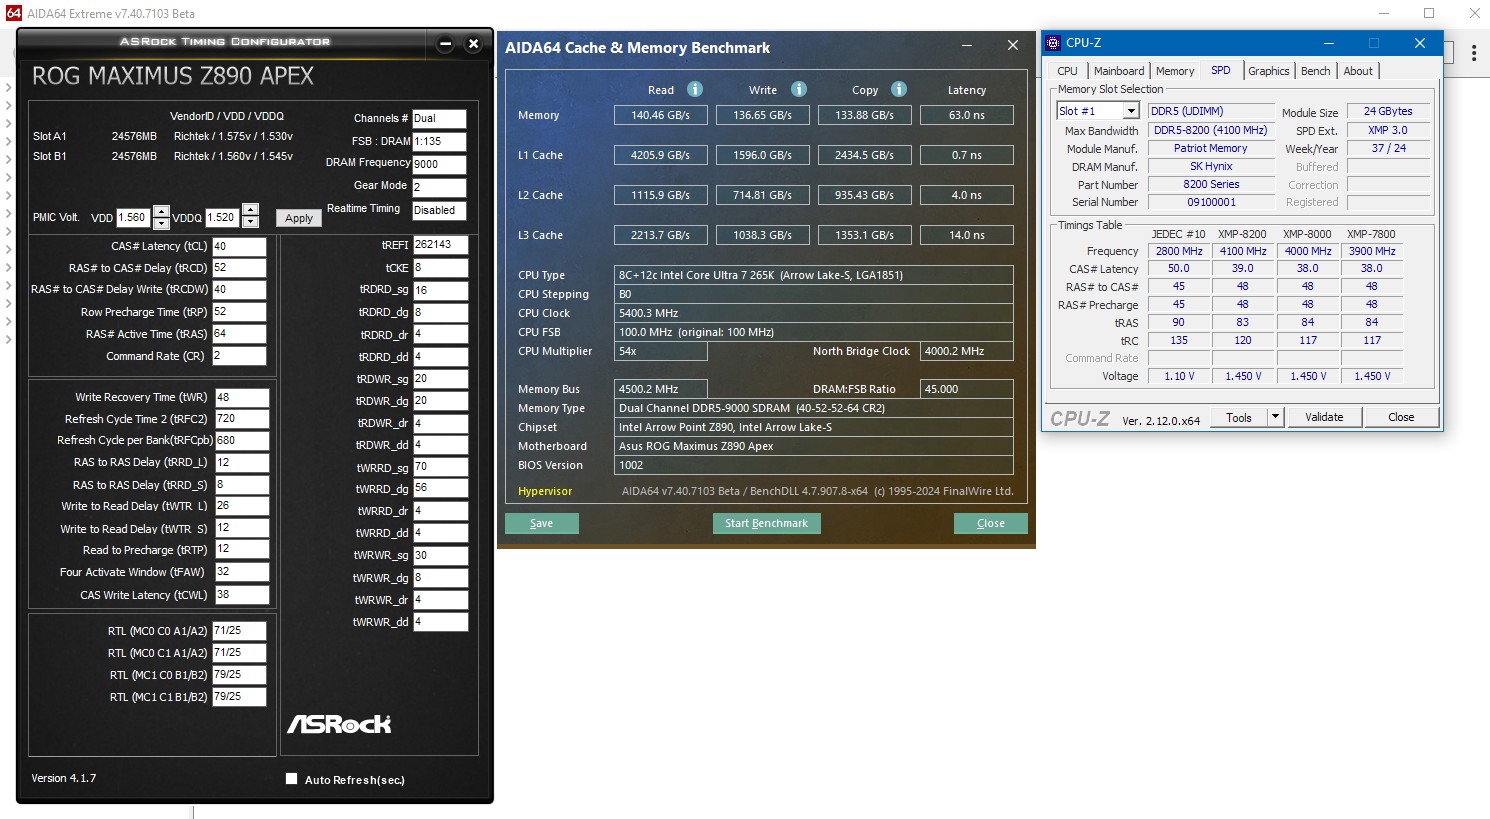The width and height of the screenshot is (1490, 819).
Task: Click the L1 Cache Read value 4205.9 GB/s
Action: (661, 155)
